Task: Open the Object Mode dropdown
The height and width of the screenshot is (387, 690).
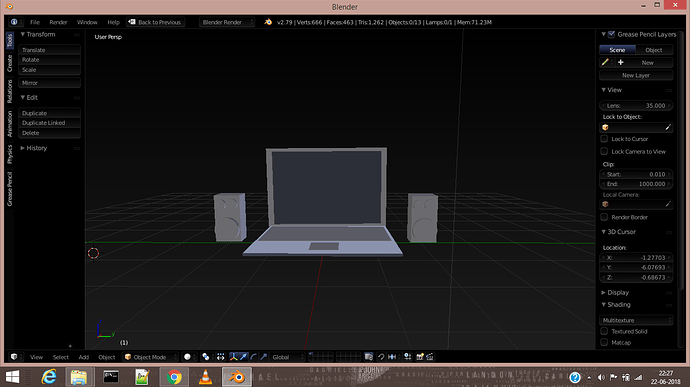Action: (x=150, y=357)
